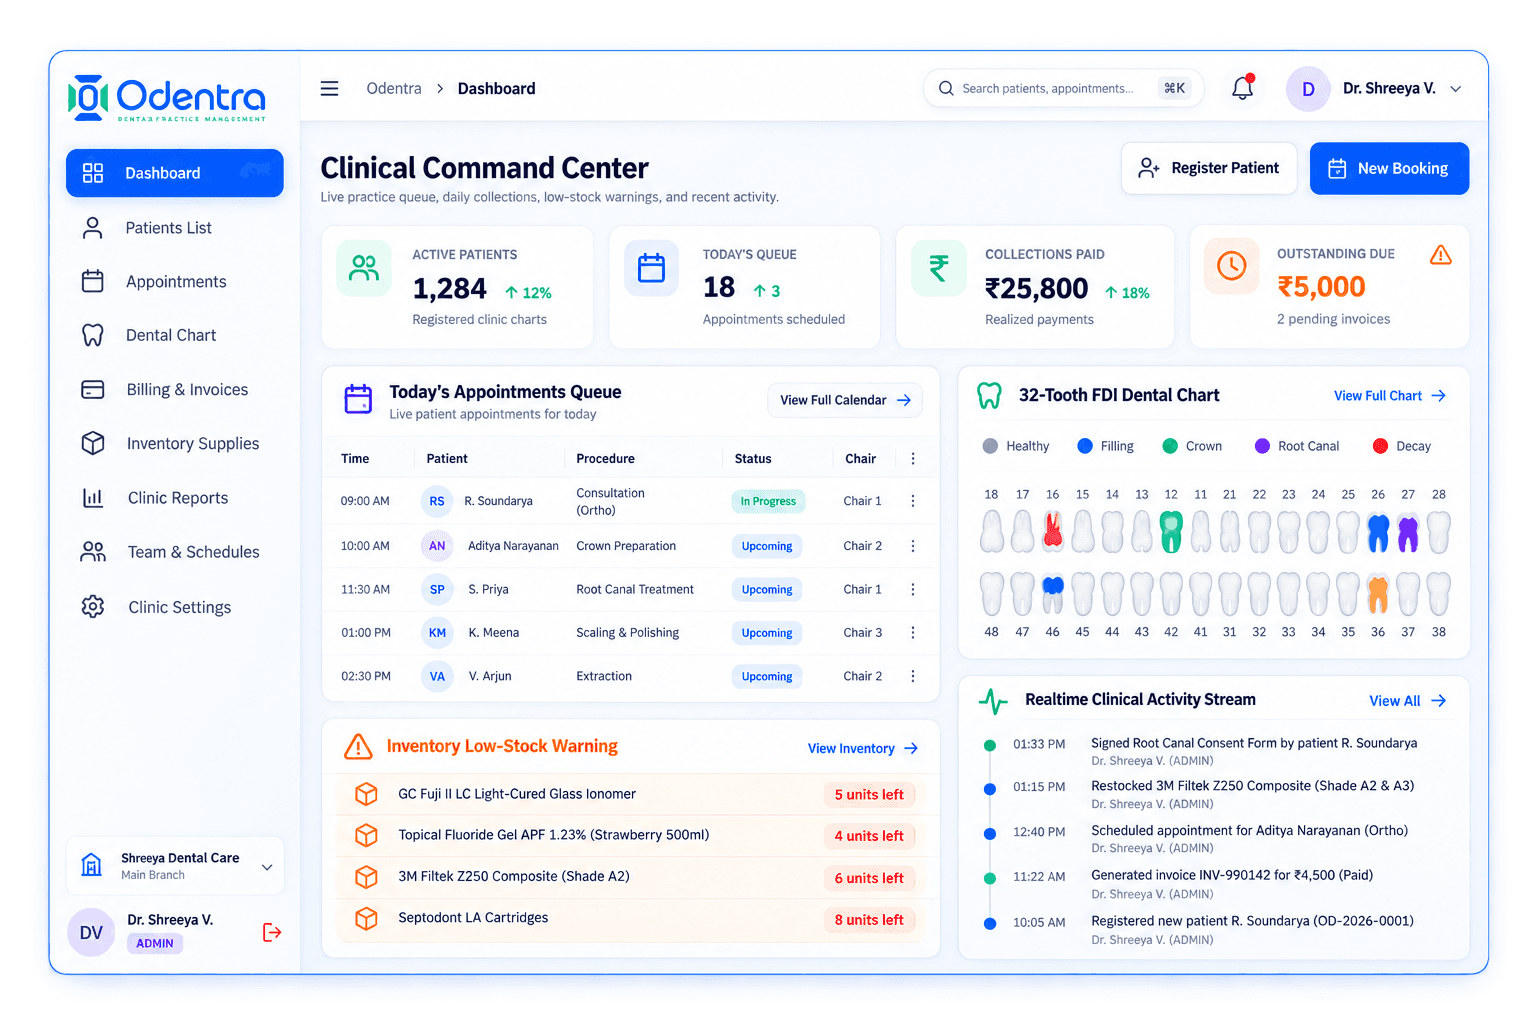Click the Decay red legend swatch
Screen dimensions: 1536x1024
[x=1380, y=446]
